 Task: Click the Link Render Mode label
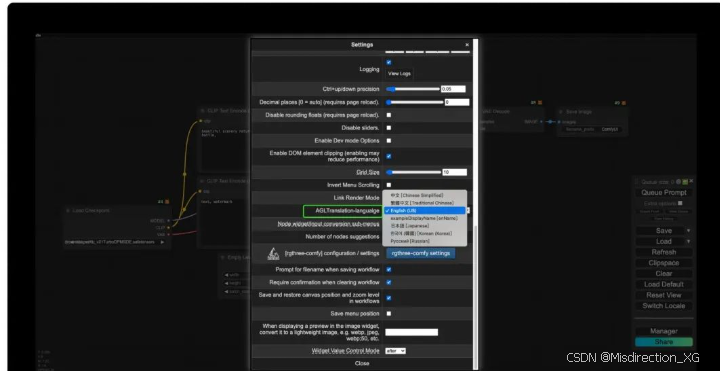pyautogui.click(x=357, y=197)
